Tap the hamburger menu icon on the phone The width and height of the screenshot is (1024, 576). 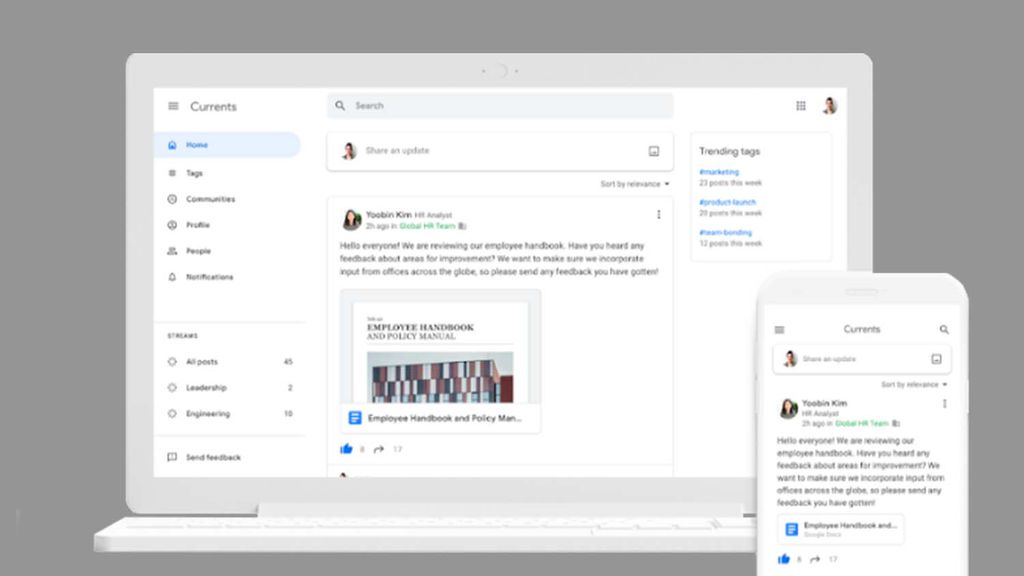coord(780,329)
